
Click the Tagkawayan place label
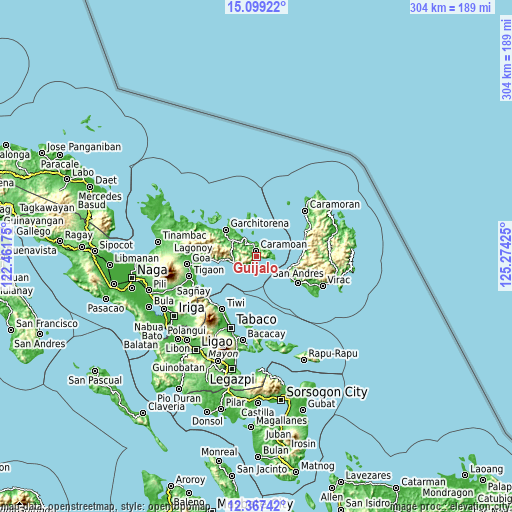[x=47, y=208]
